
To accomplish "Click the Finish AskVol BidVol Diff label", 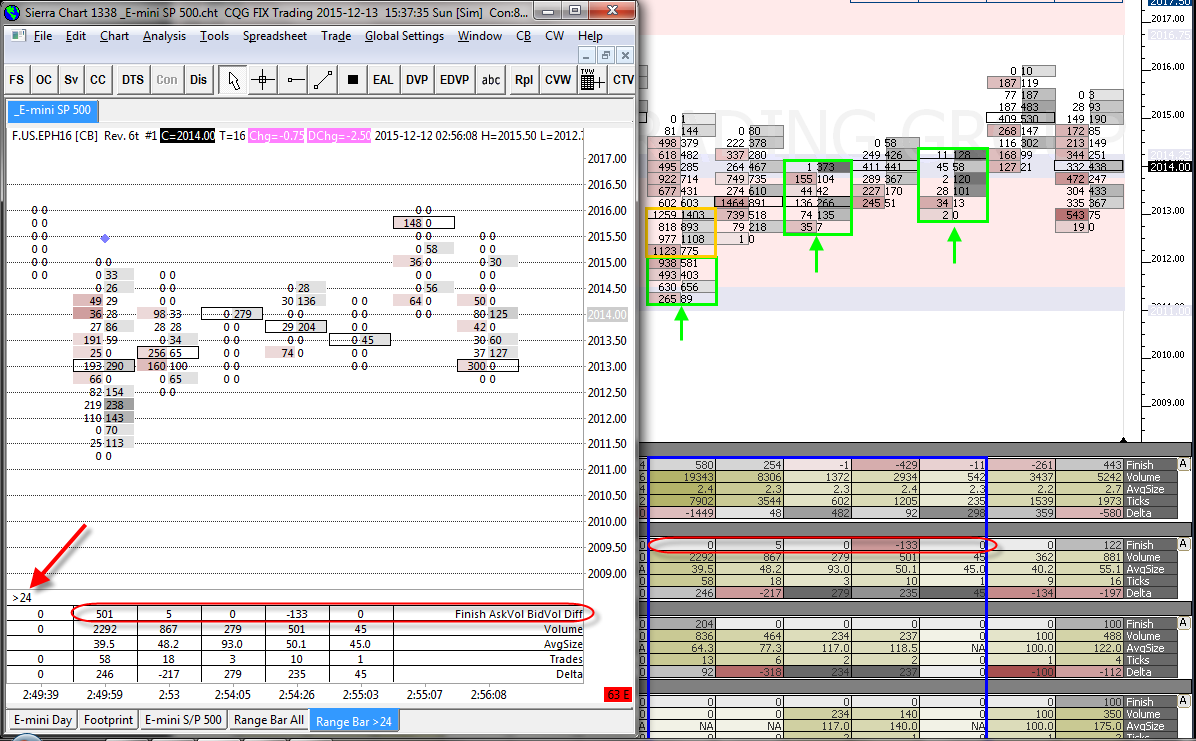I will (x=519, y=614).
